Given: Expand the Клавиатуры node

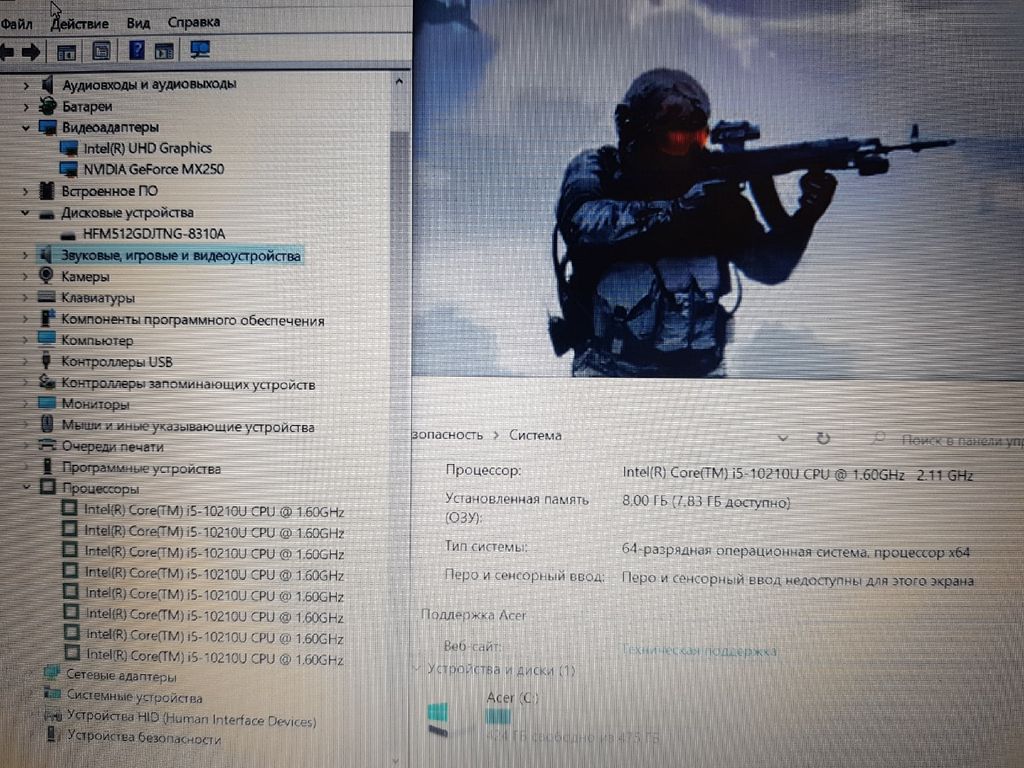Looking at the screenshot, I should click(25, 298).
